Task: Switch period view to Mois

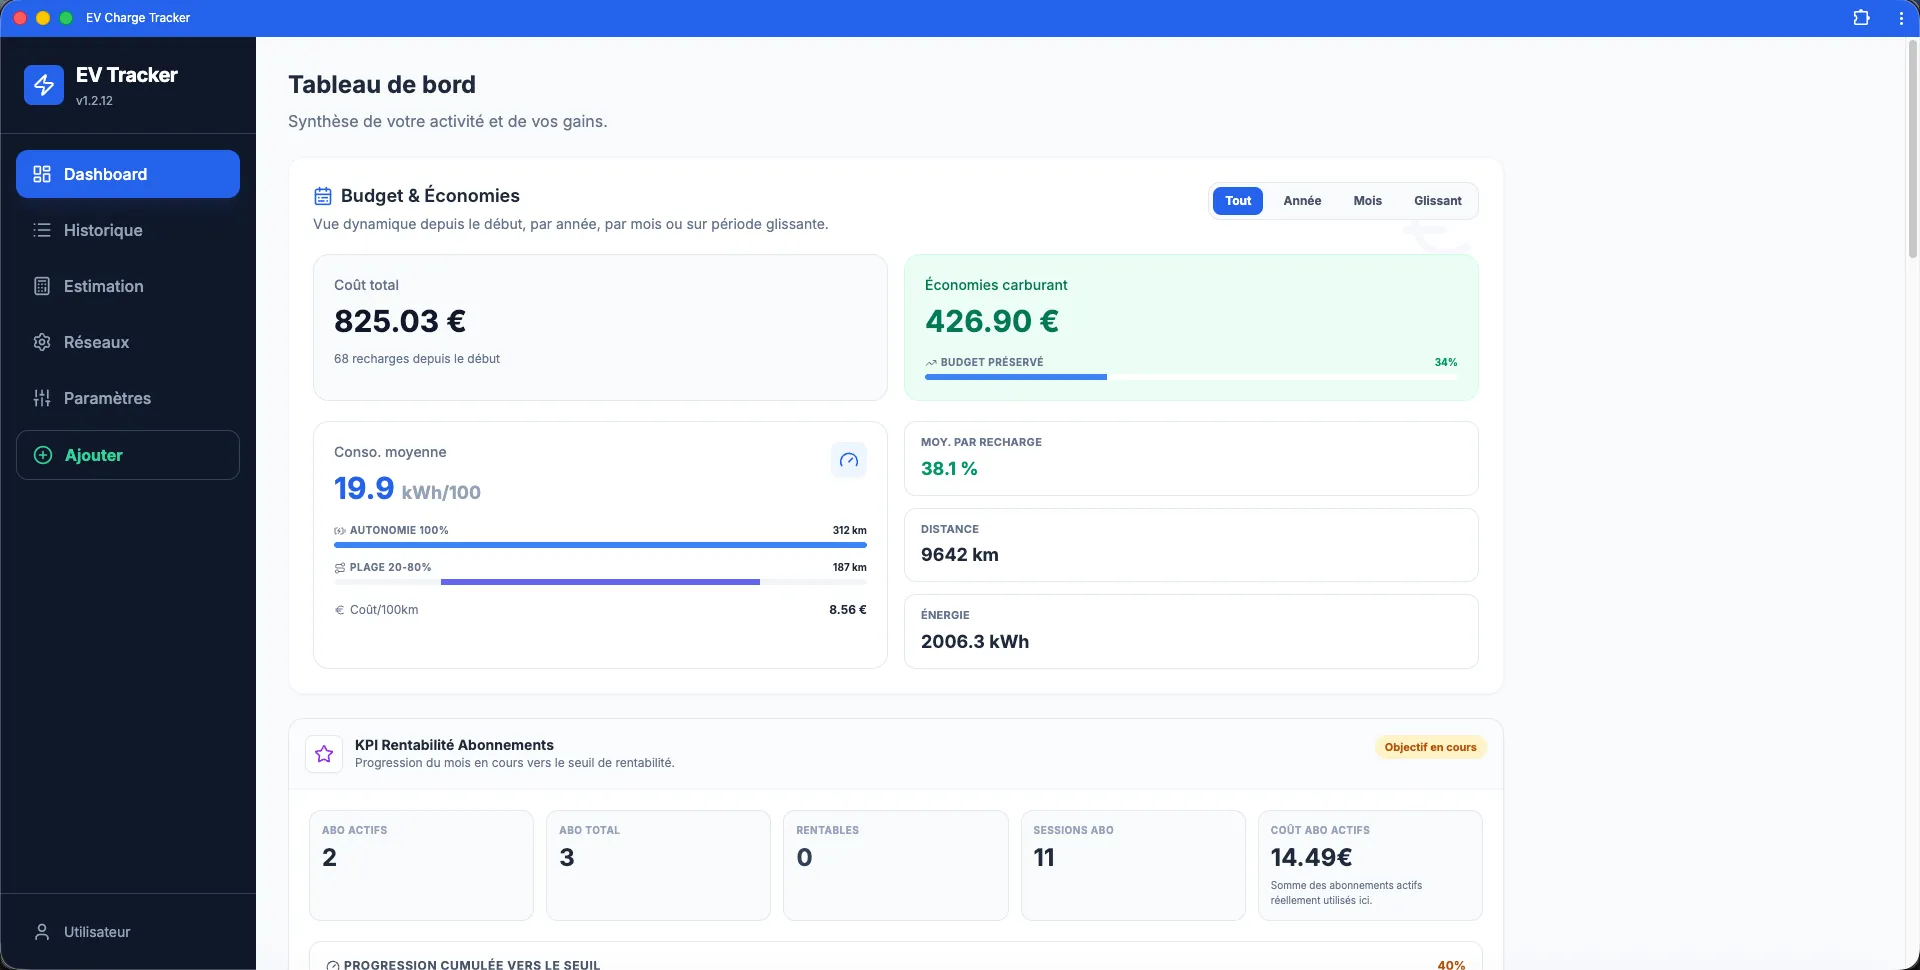Action: coord(1367,201)
